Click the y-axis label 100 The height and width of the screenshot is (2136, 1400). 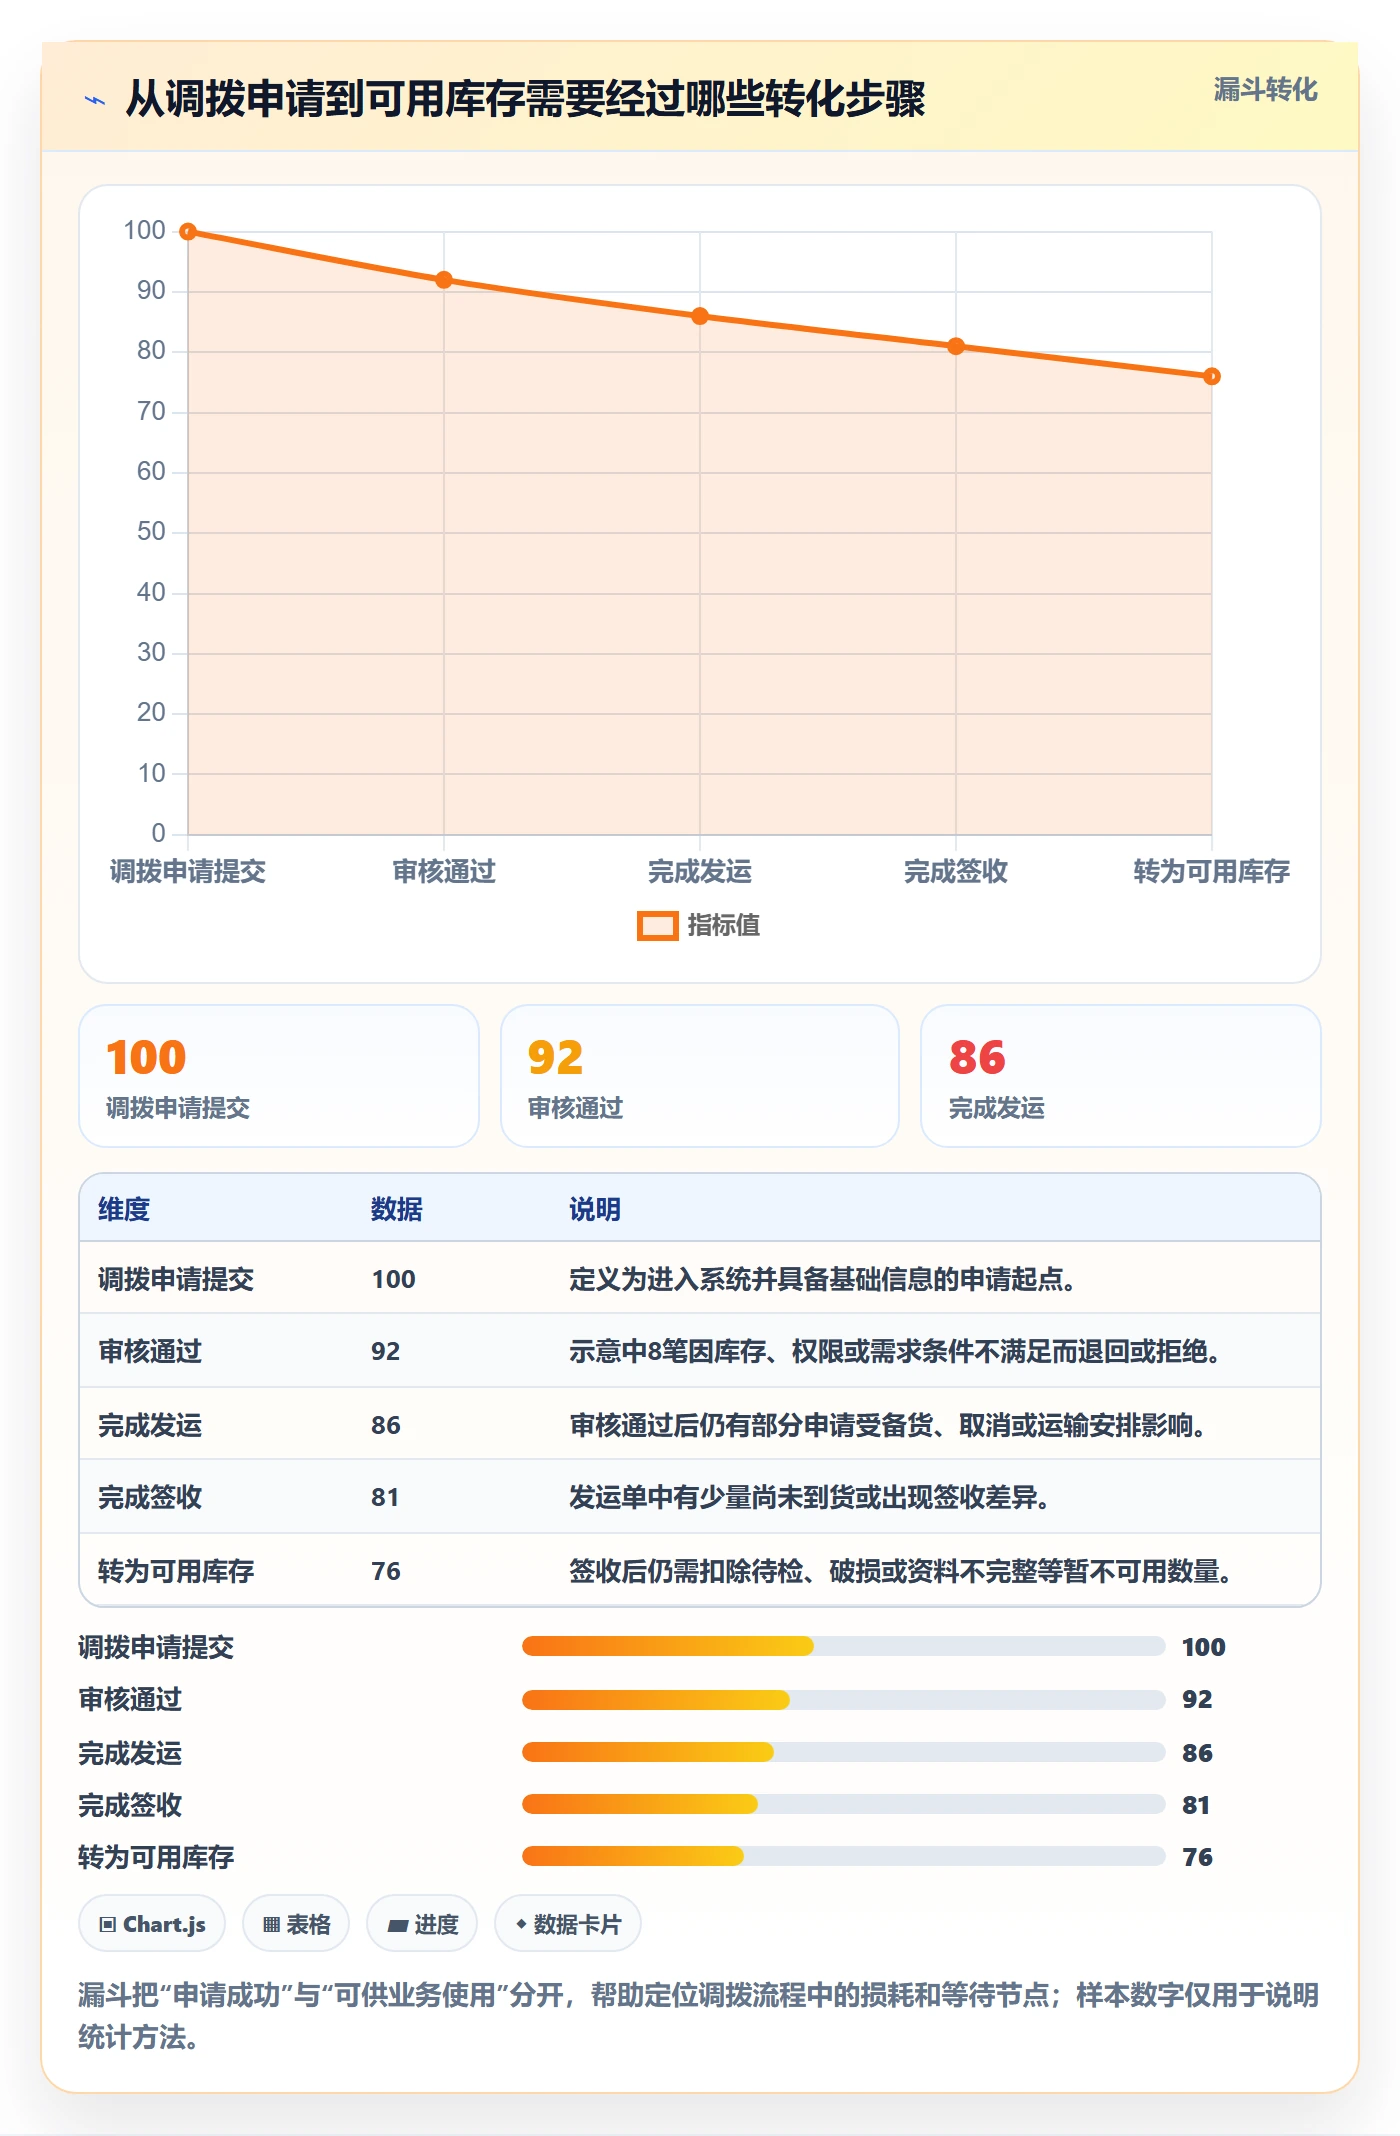144,231
